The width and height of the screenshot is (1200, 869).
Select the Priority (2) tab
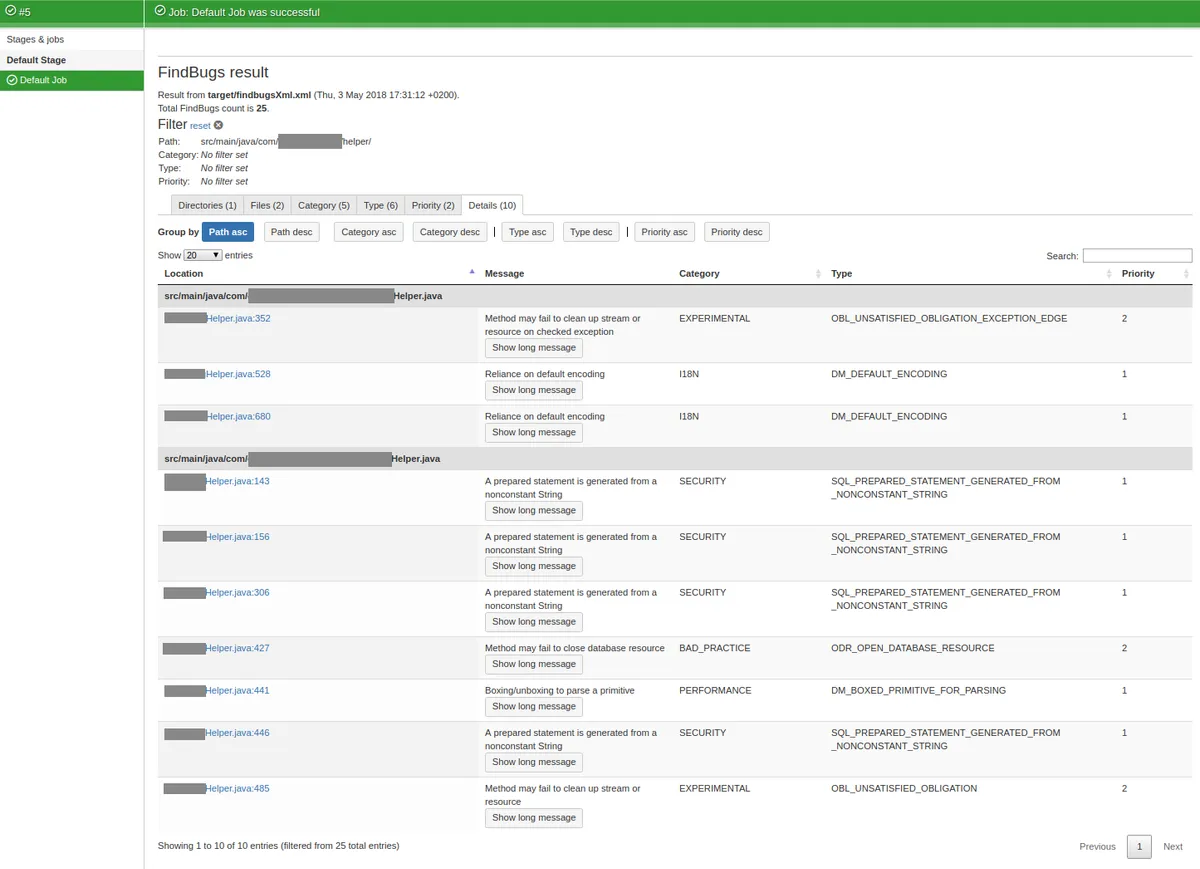tap(433, 205)
